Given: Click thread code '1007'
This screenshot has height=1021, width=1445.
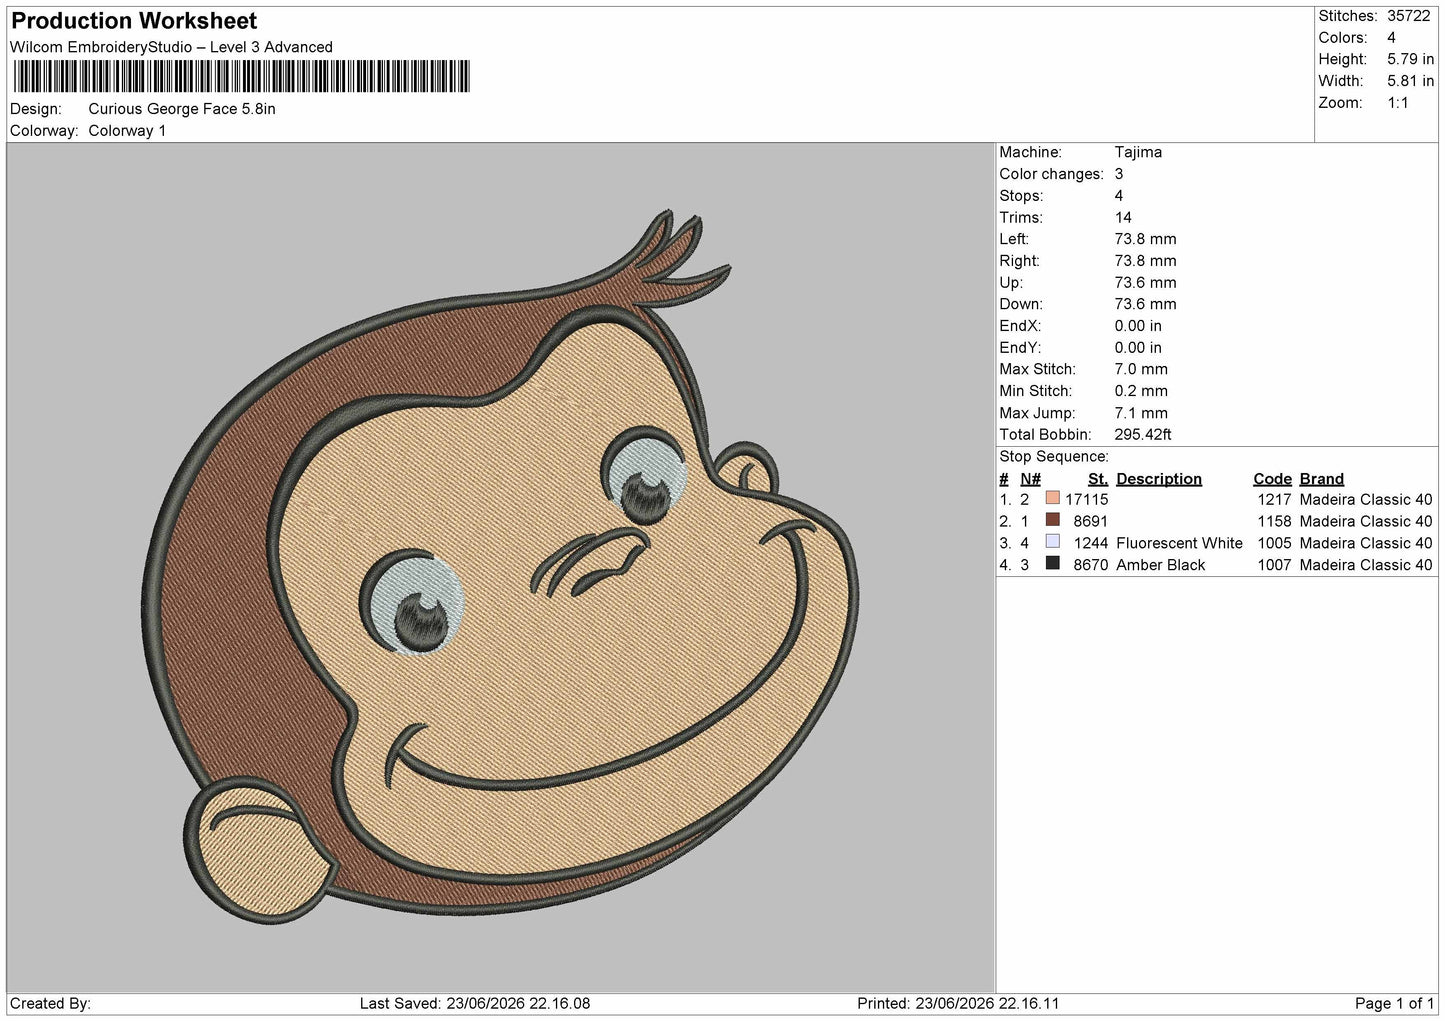Looking at the screenshot, I should click(1275, 565).
